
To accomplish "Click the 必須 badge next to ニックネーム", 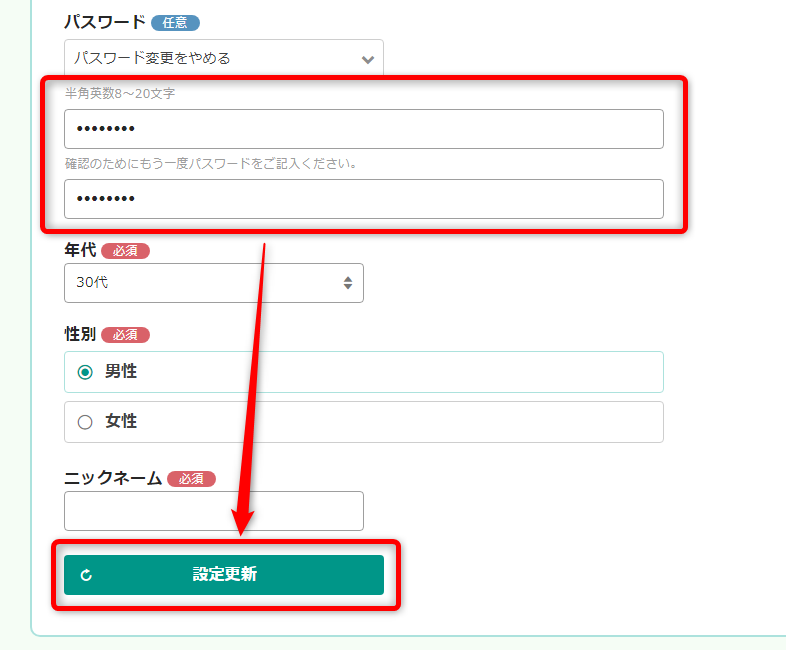I will coord(191,479).
